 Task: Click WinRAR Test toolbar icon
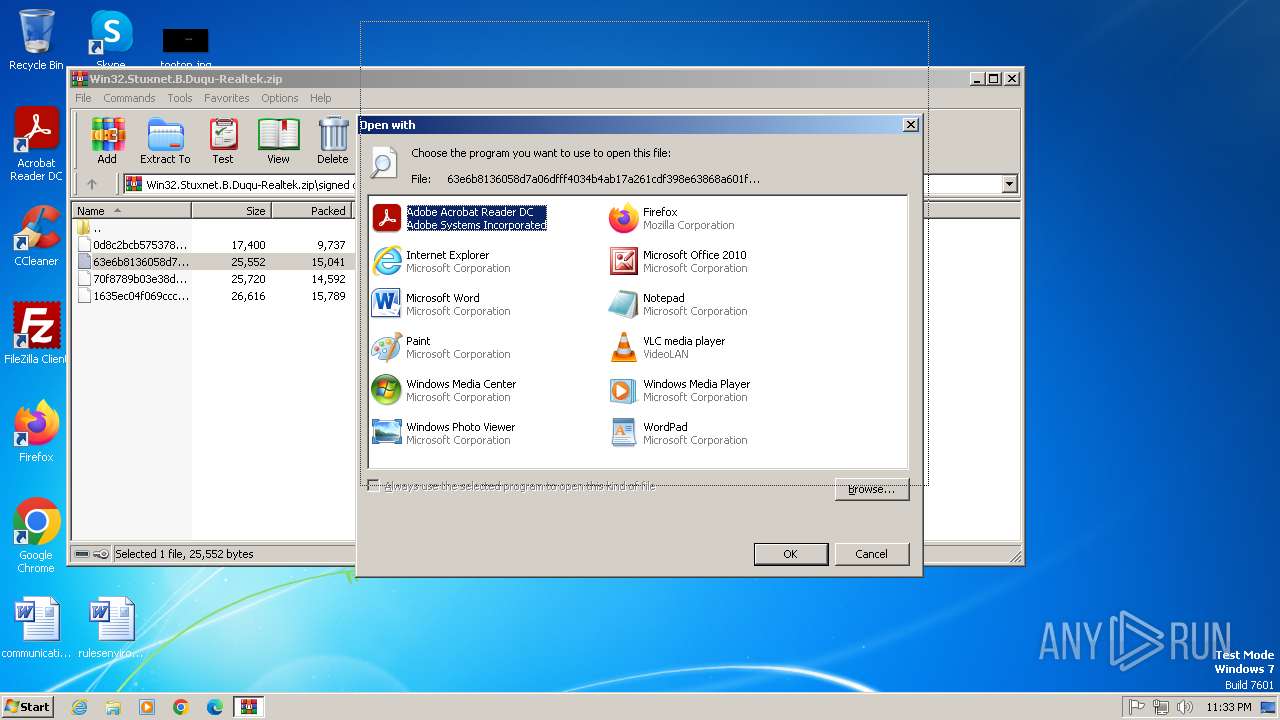tap(223, 141)
